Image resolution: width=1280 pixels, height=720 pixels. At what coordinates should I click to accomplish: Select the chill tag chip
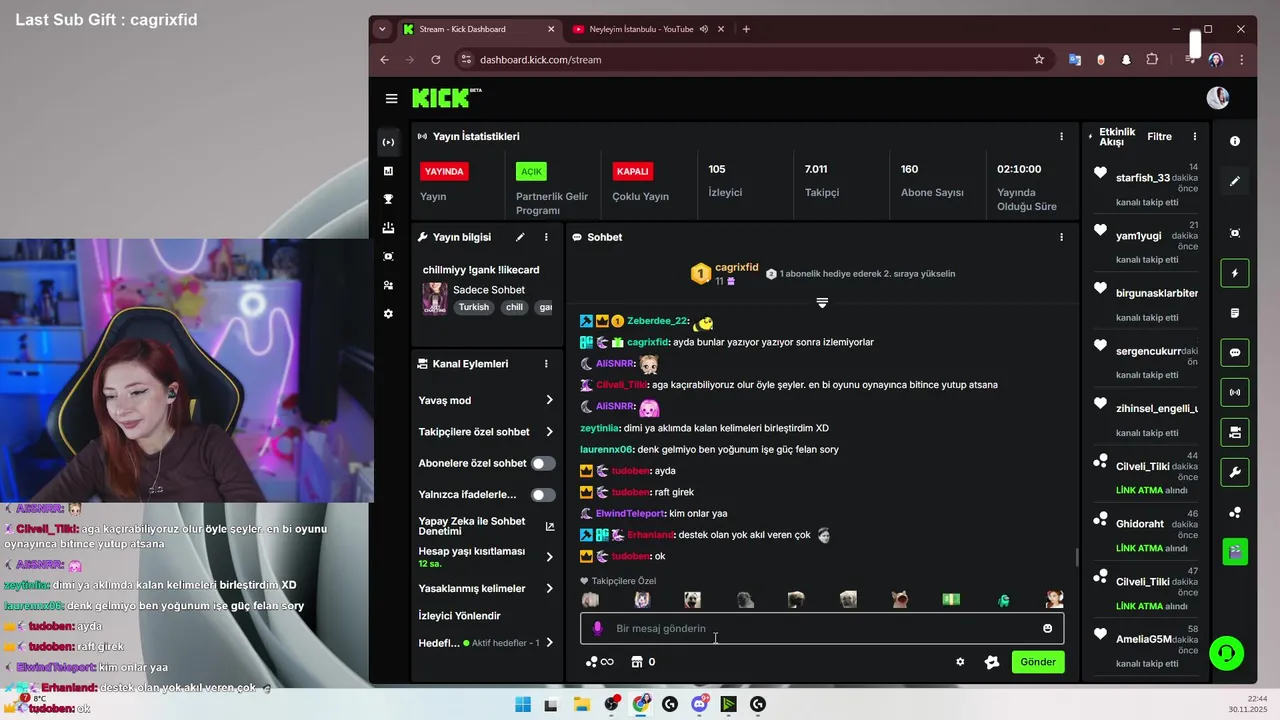pos(514,307)
